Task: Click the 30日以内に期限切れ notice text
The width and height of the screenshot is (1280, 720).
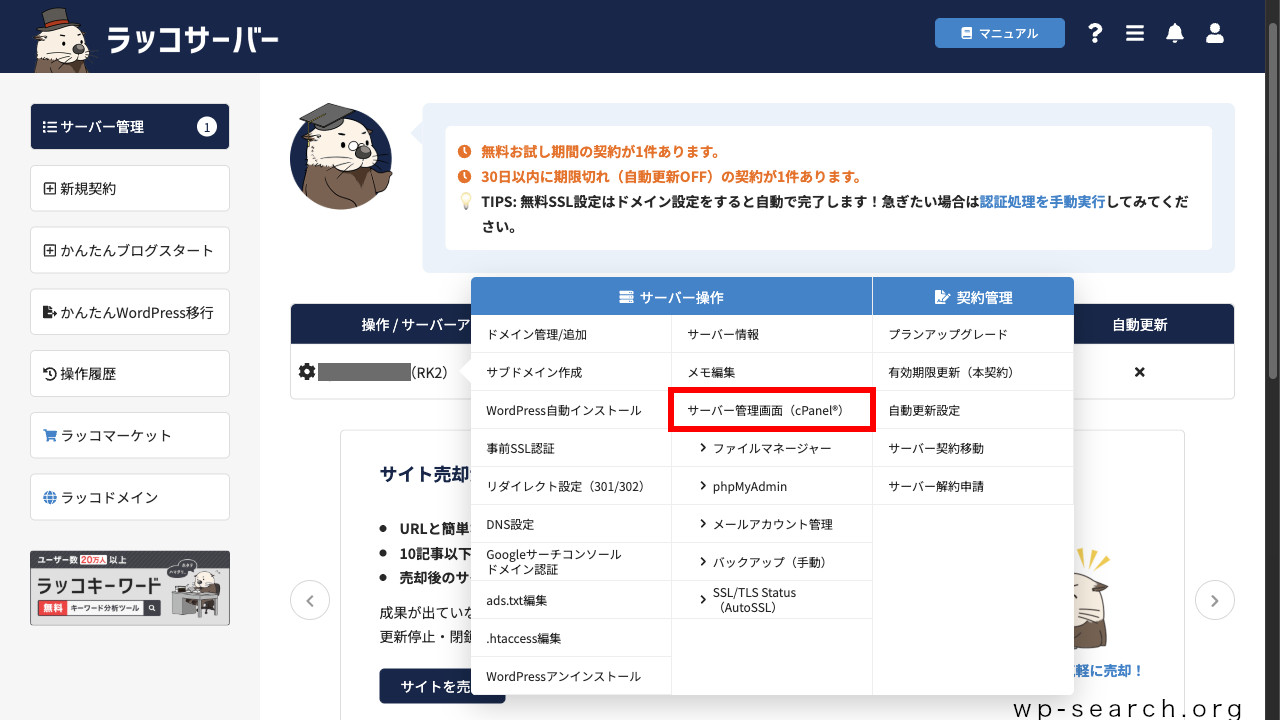Action: pos(671,177)
